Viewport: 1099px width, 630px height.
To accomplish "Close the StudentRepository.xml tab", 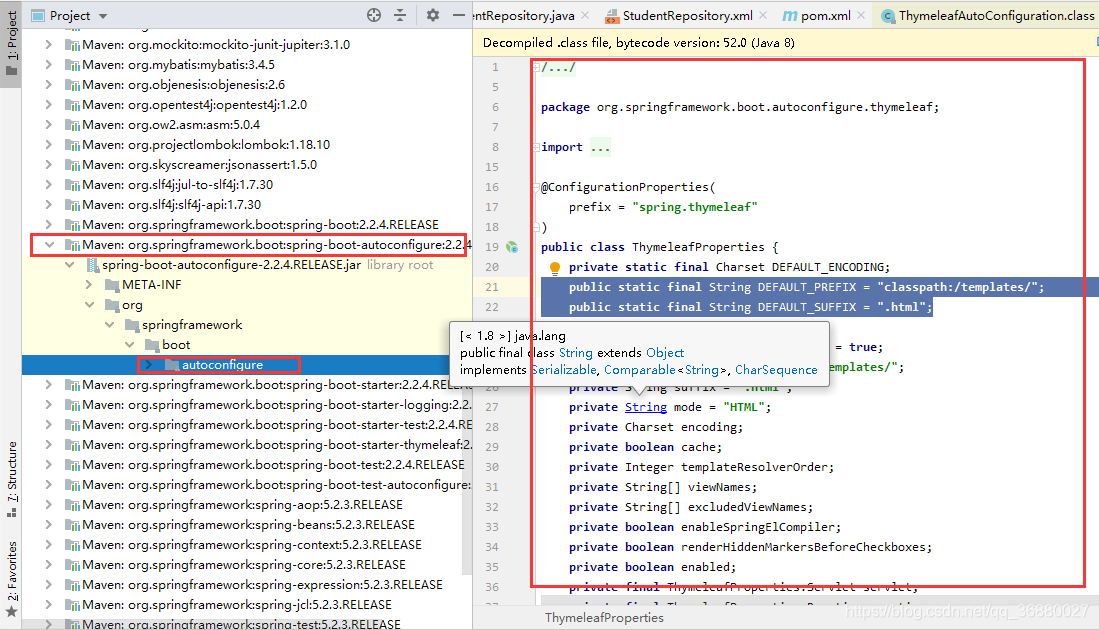I will pos(763,15).
